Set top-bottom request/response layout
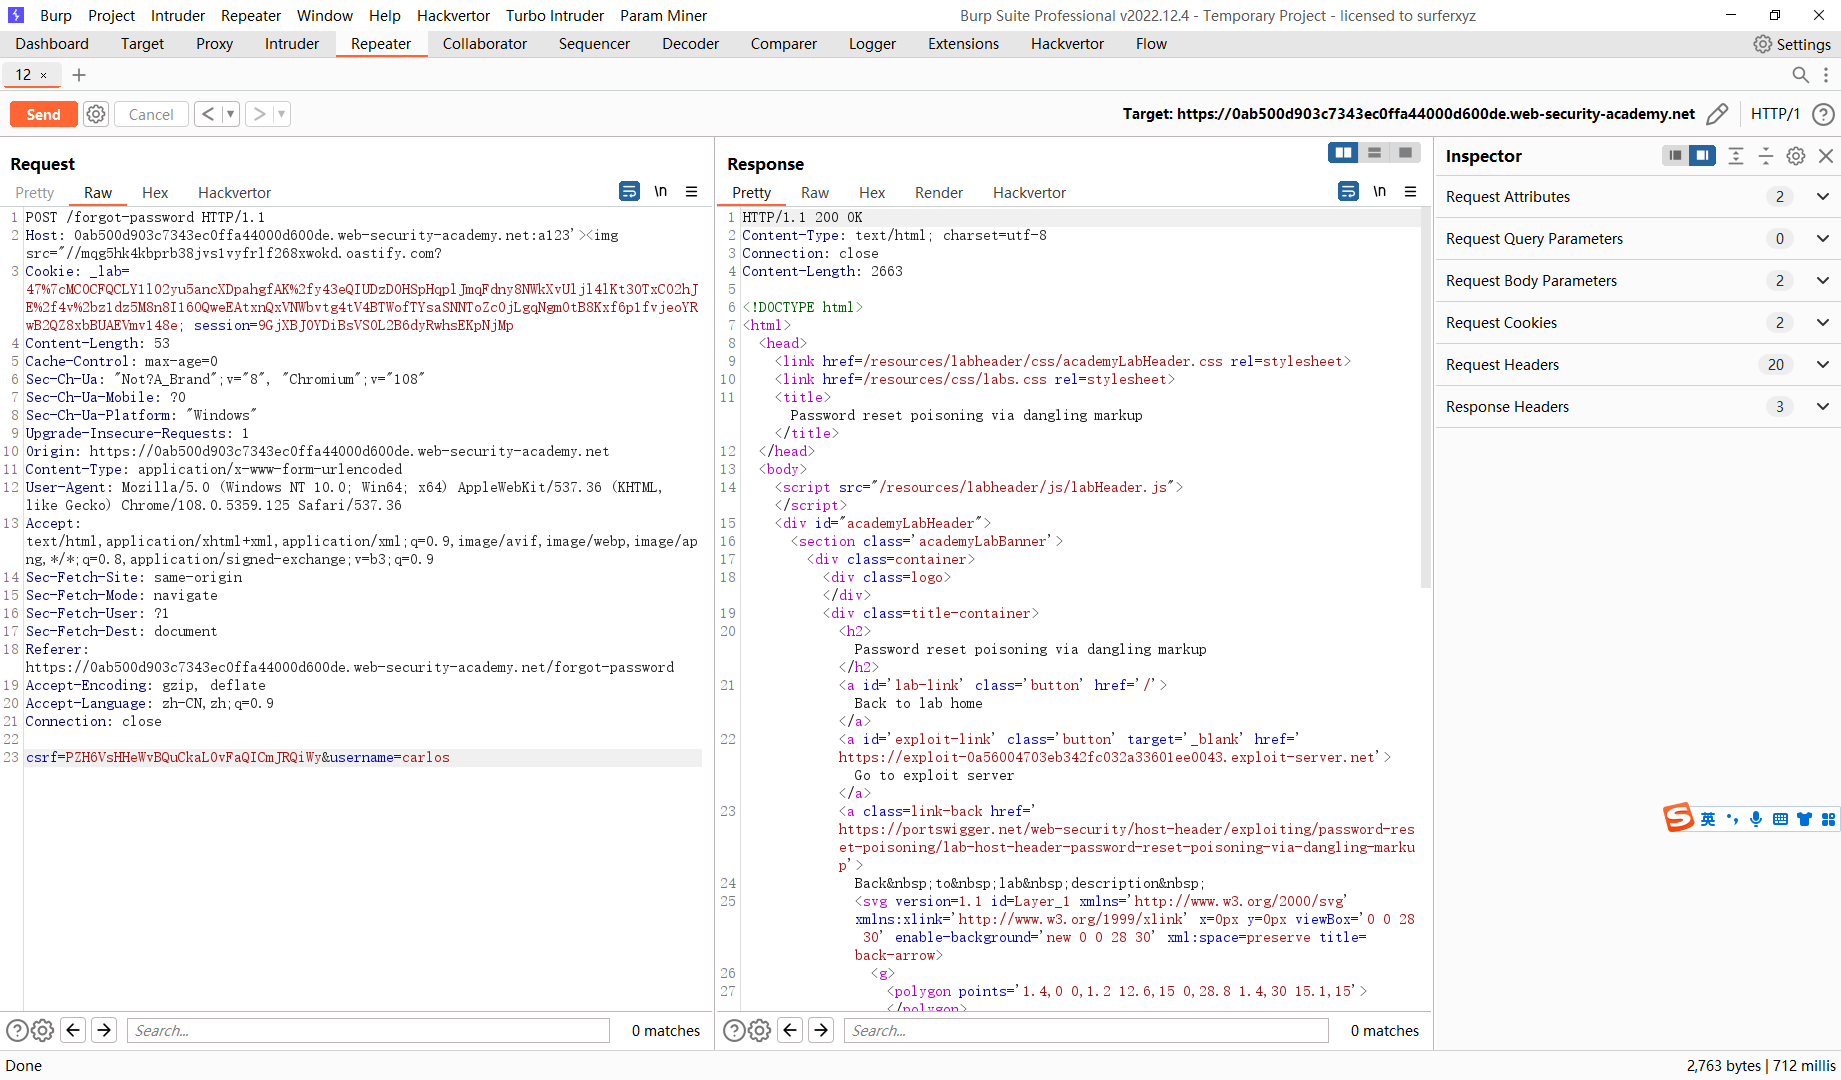The image size is (1841, 1080). click(1374, 153)
